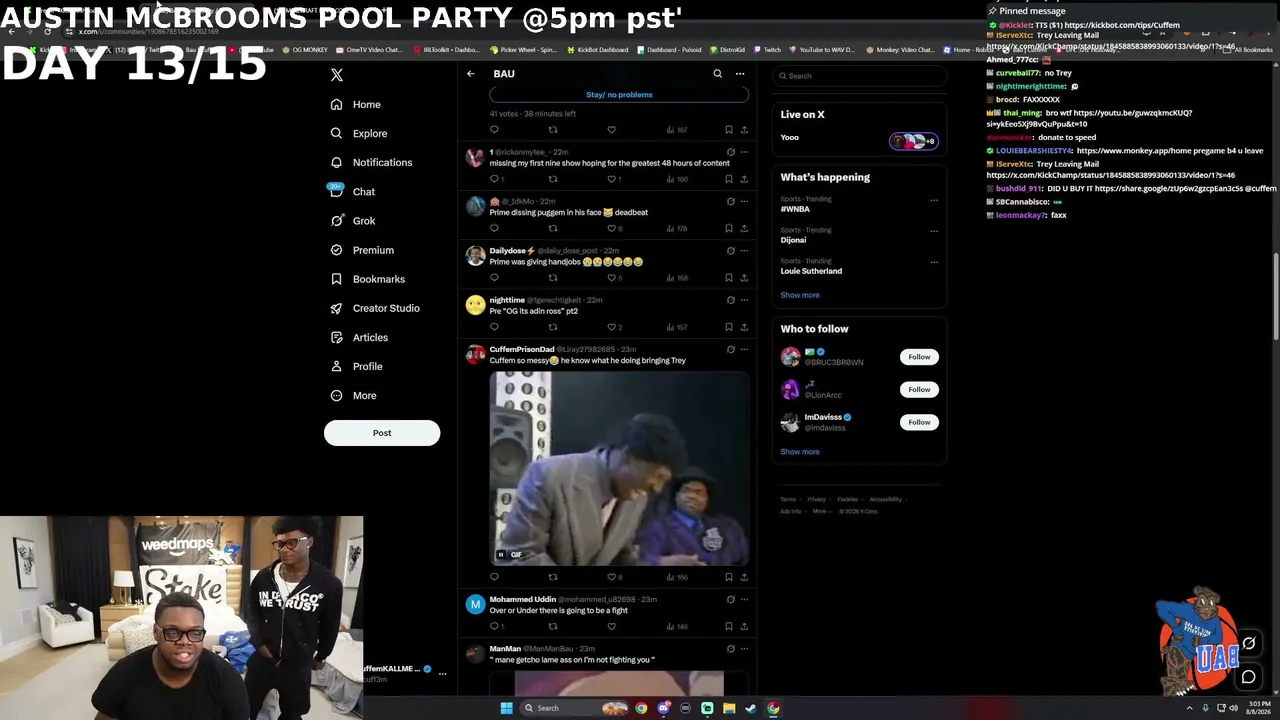Open the Premium page

coord(362,250)
